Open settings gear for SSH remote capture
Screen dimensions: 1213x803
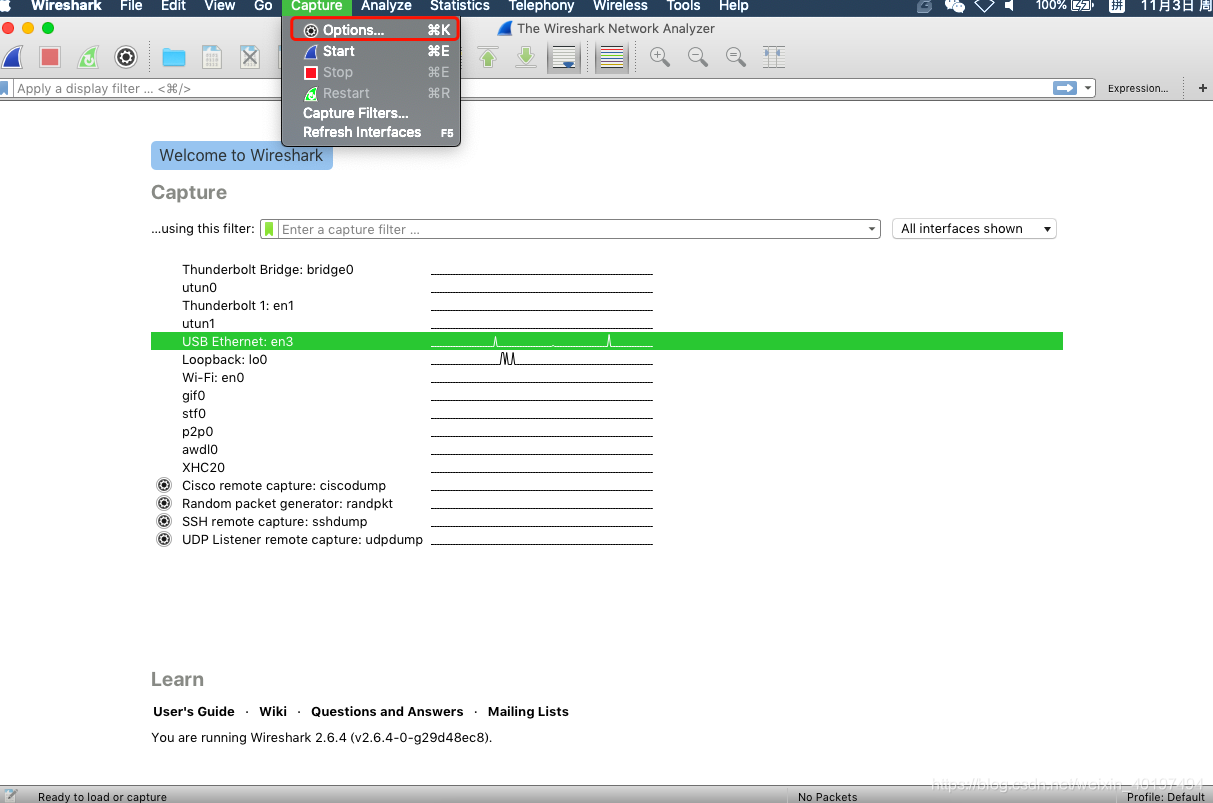click(164, 521)
